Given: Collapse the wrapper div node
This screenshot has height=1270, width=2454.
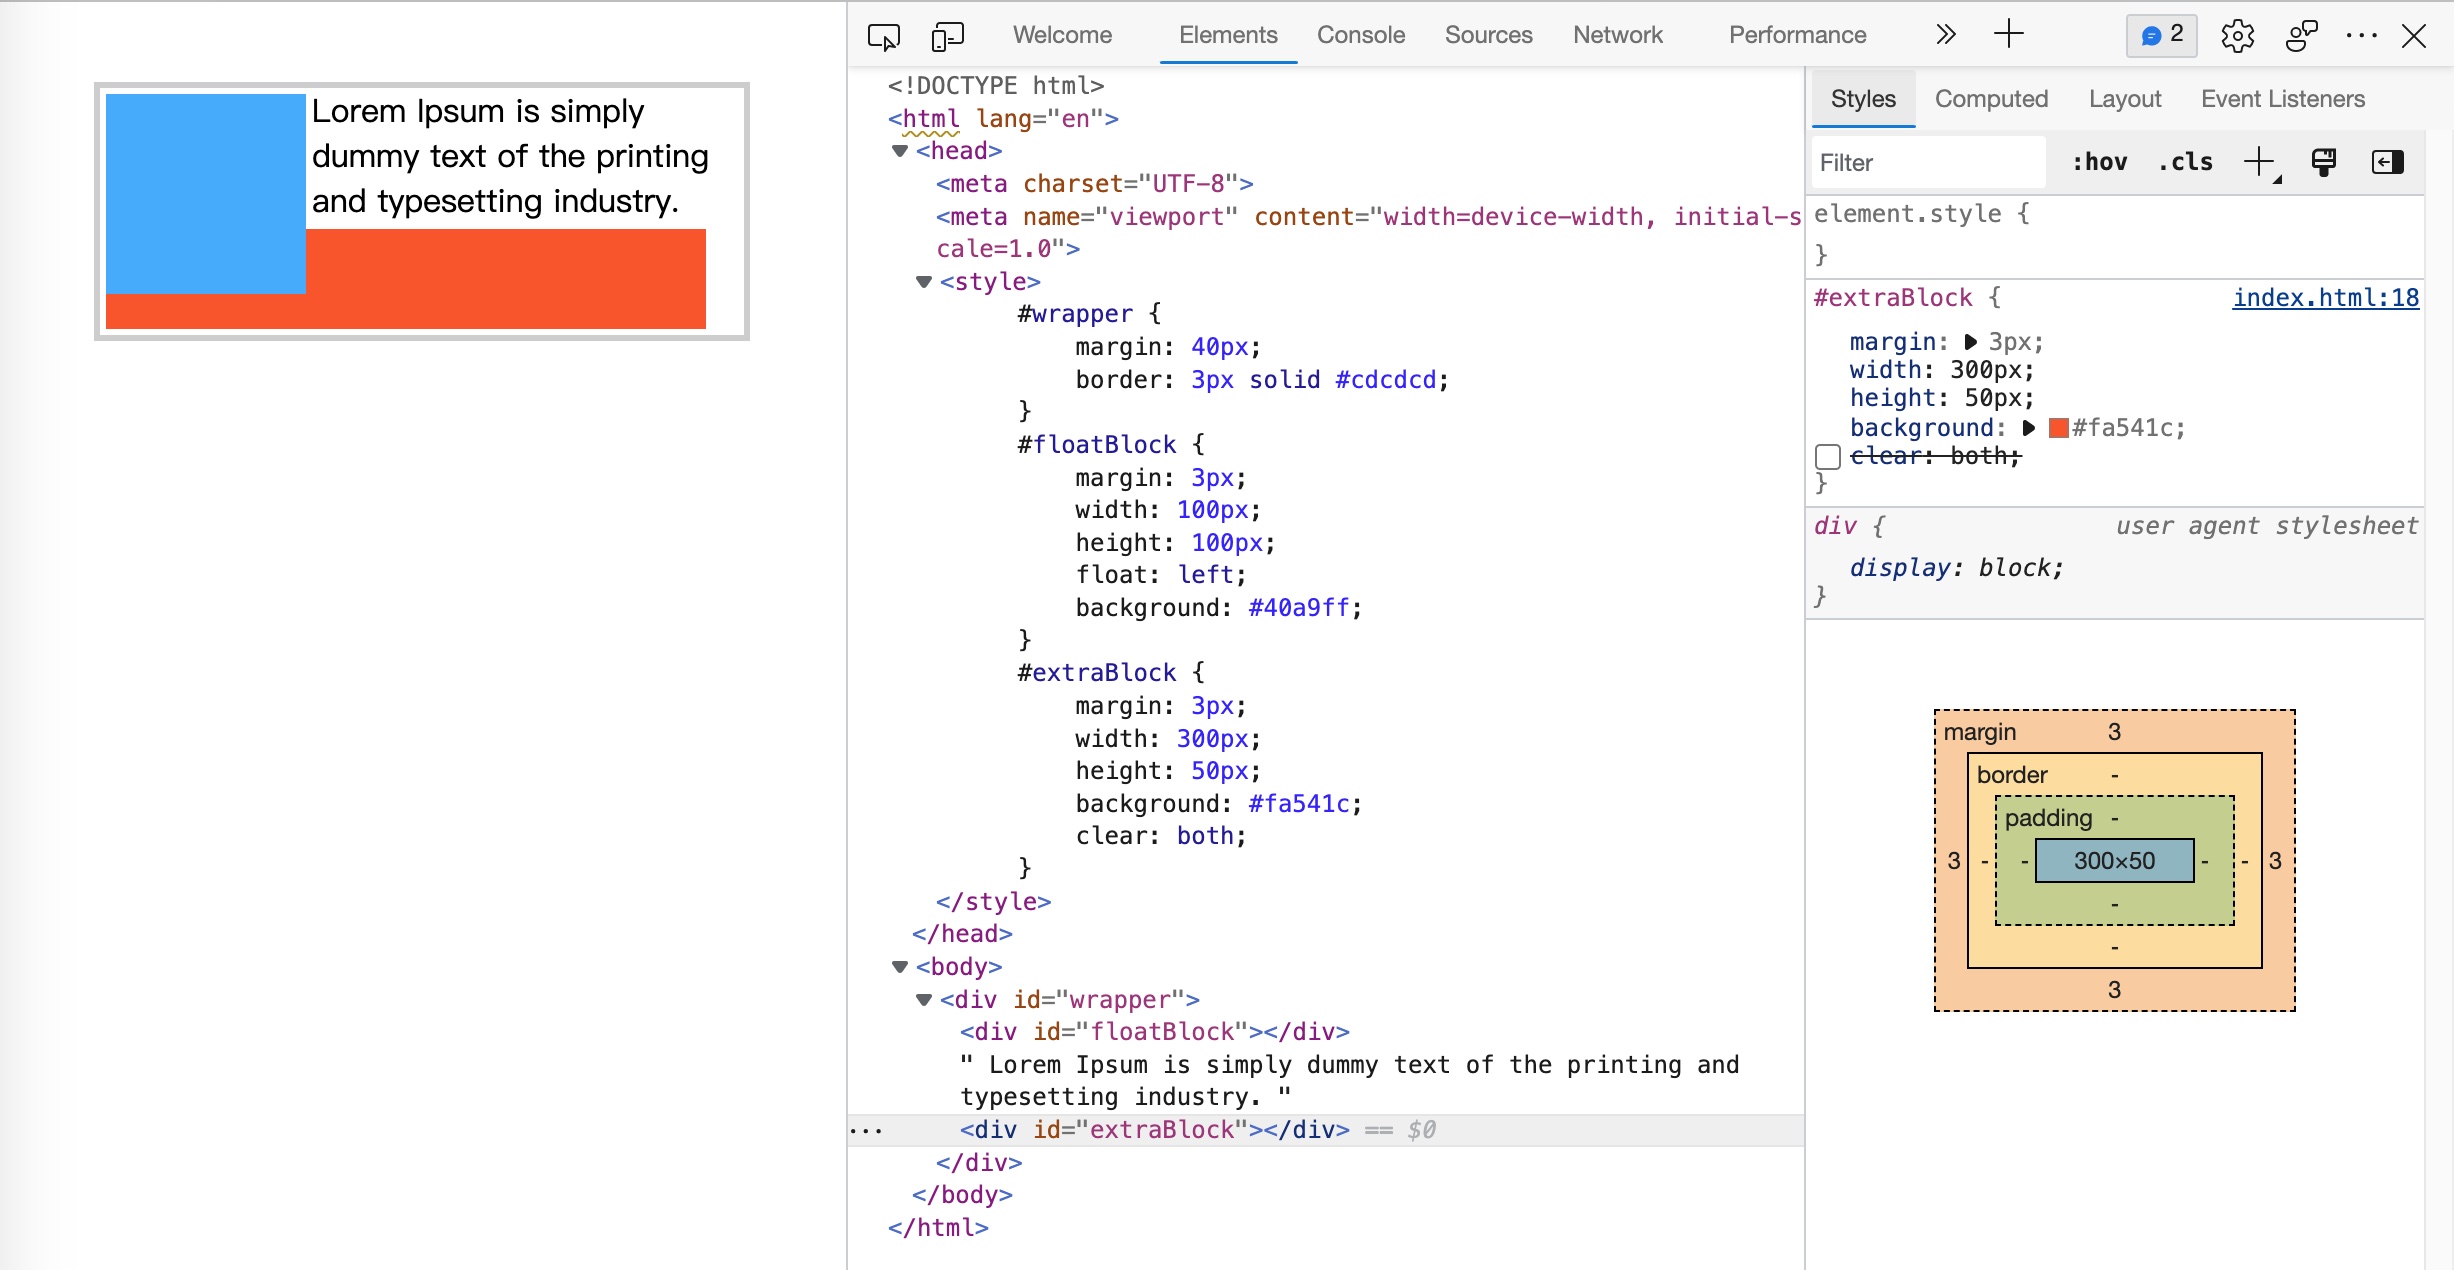Looking at the screenshot, I should coord(924,1000).
